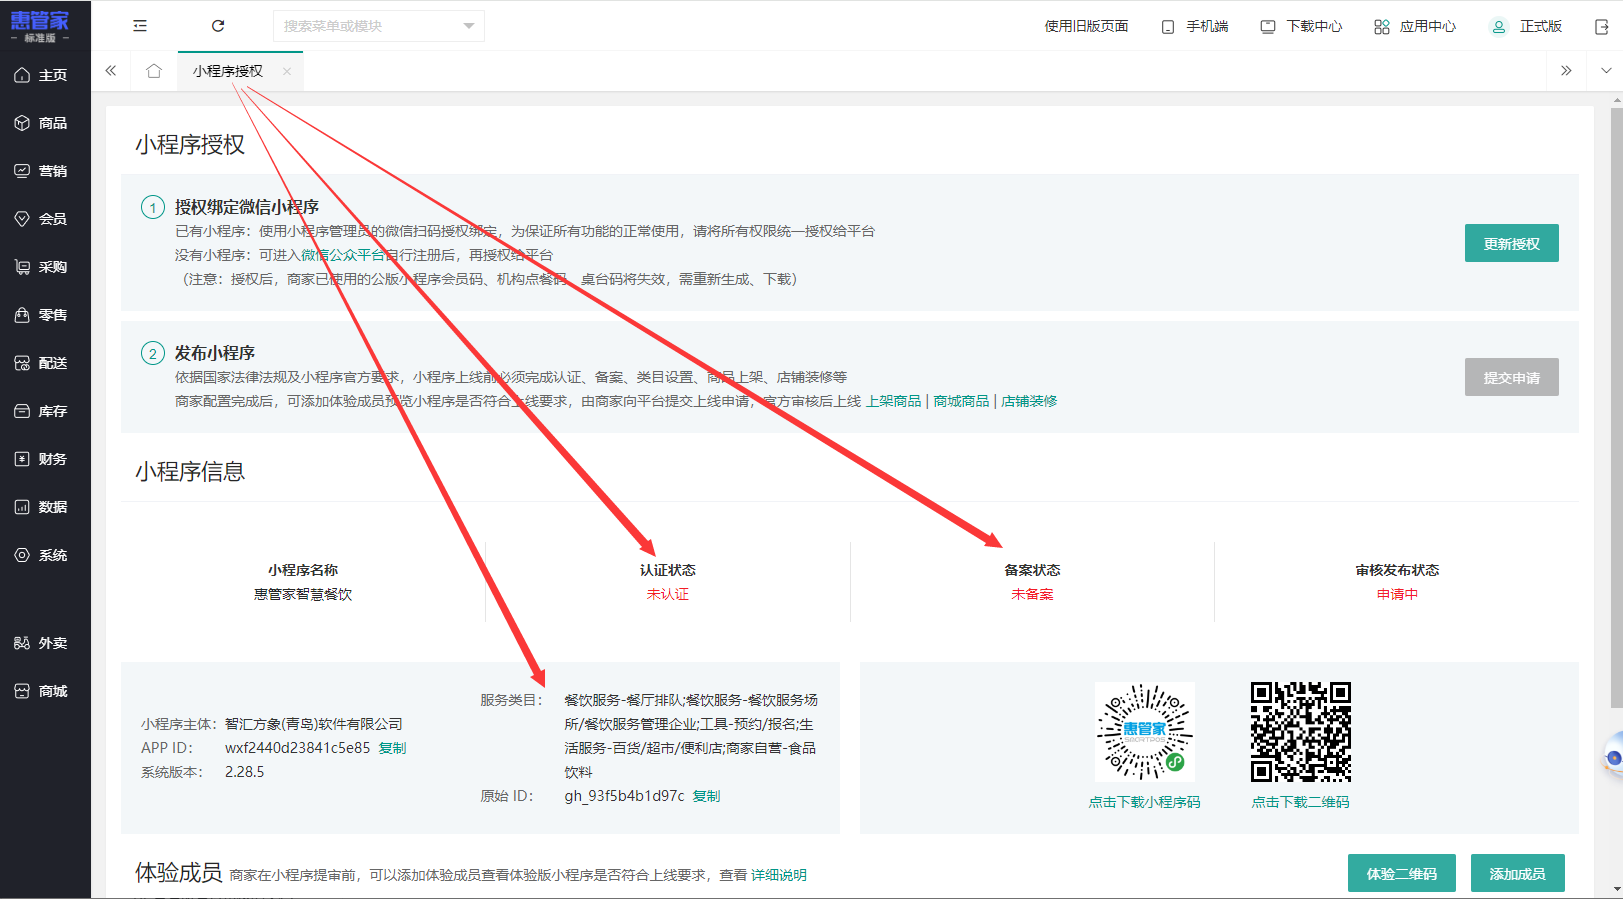
Task: Click the floating assistant icon on the right edge
Action: click(x=1612, y=755)
